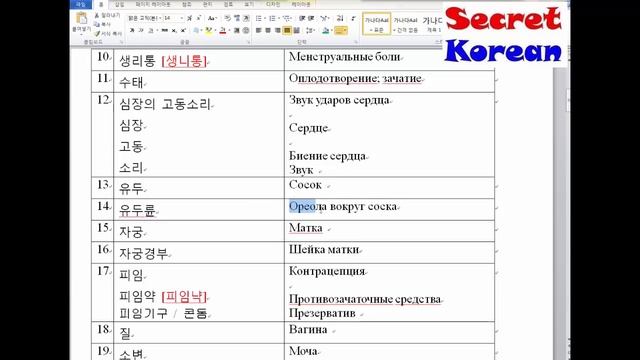The width and height of the screenshot is (640, 360).
Task: Click the line spacing icon
Action: click(x=309, y=31)
